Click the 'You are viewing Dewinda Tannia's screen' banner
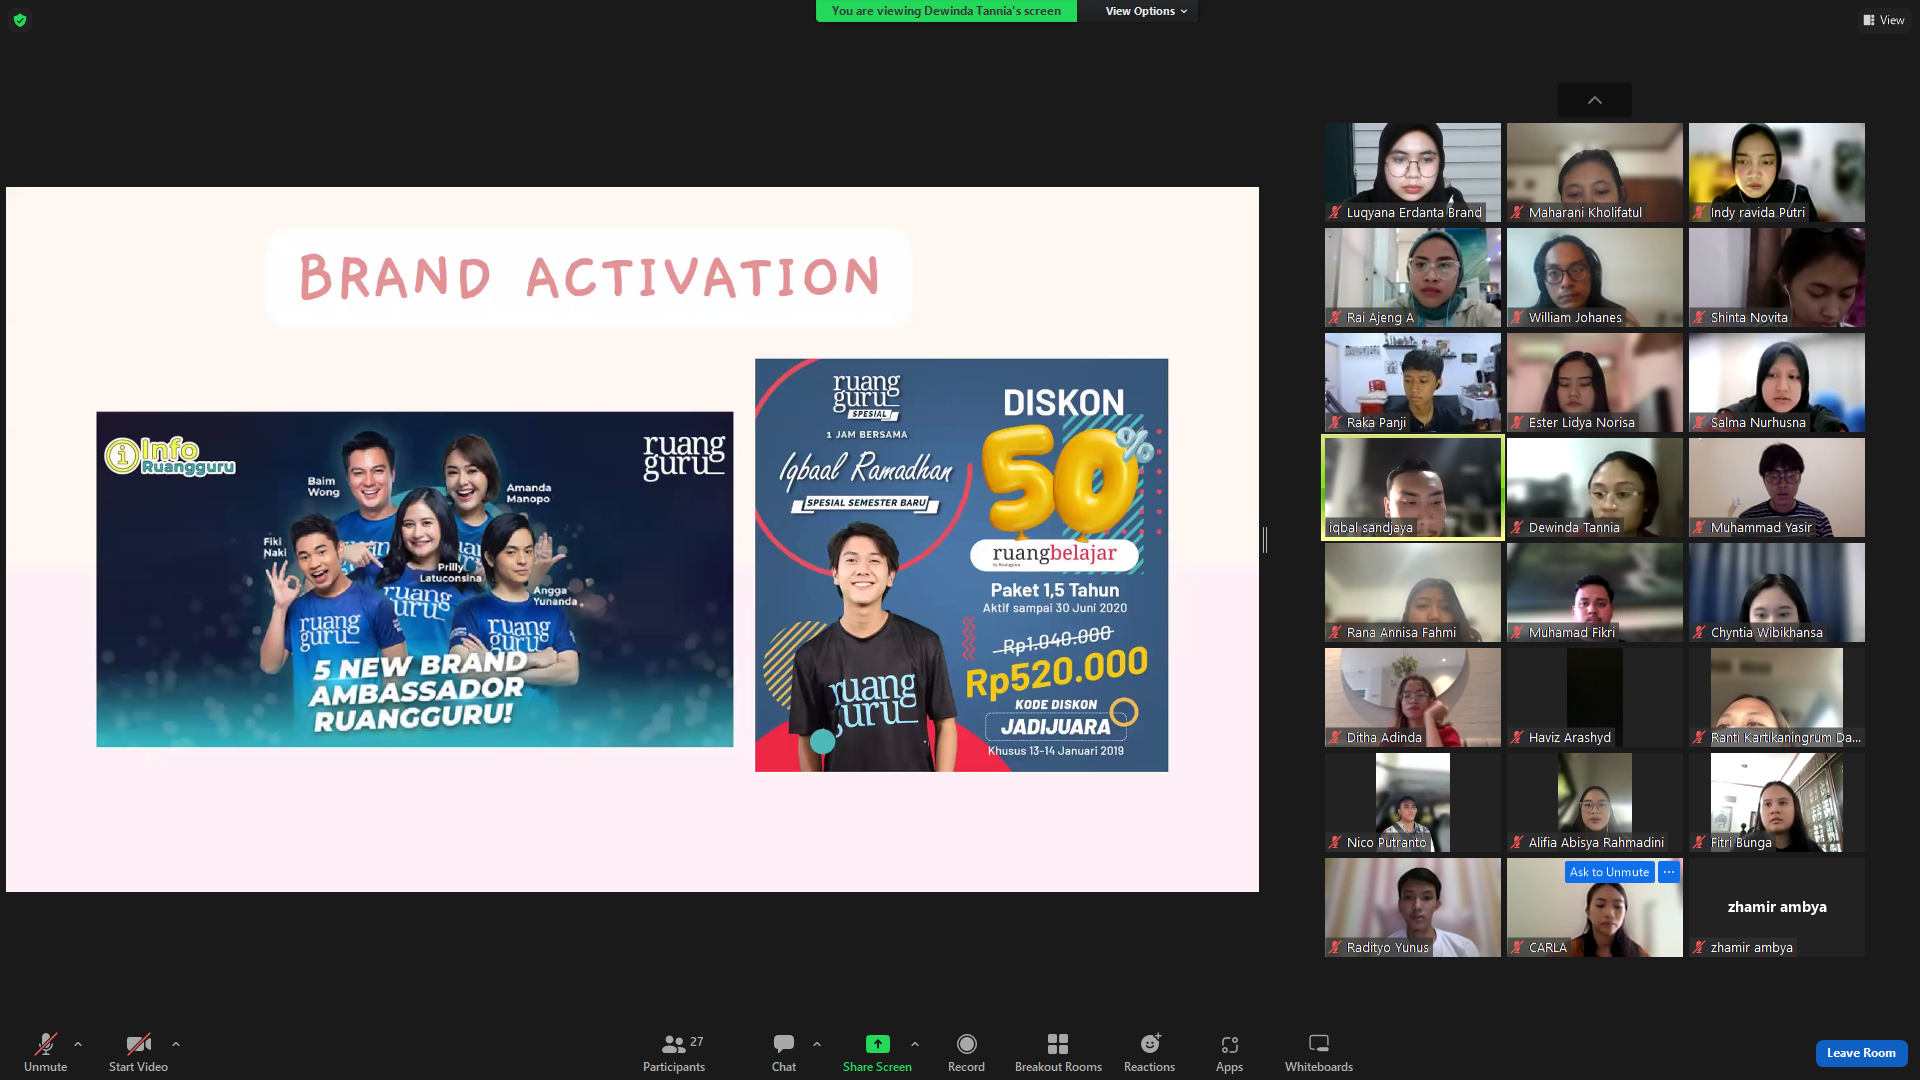This screenshot has height=1080, width=1920. pyautogui.click(x=946, y=11)
